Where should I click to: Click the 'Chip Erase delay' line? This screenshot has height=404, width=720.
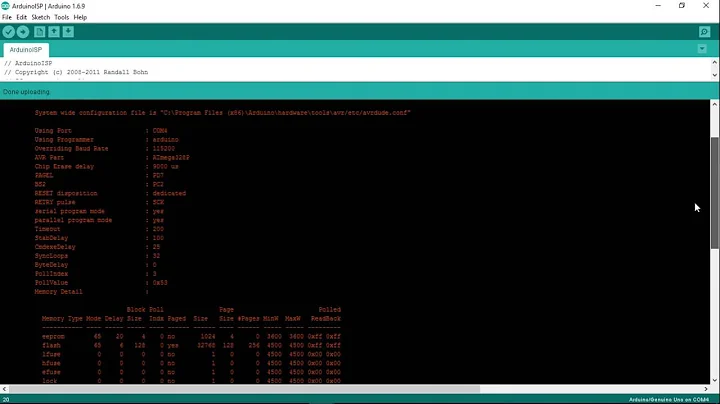click(107, 166)
